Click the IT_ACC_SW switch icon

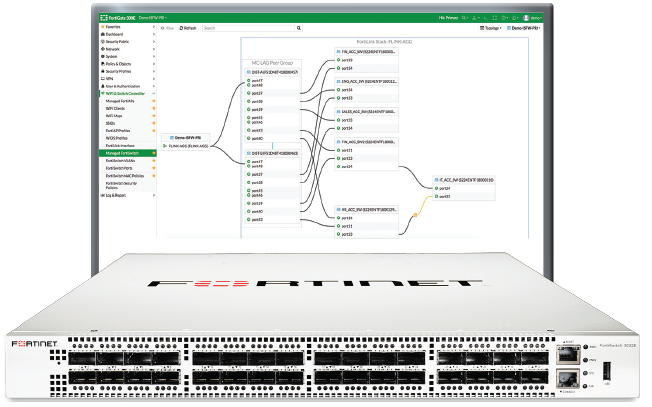coord(436,180)
